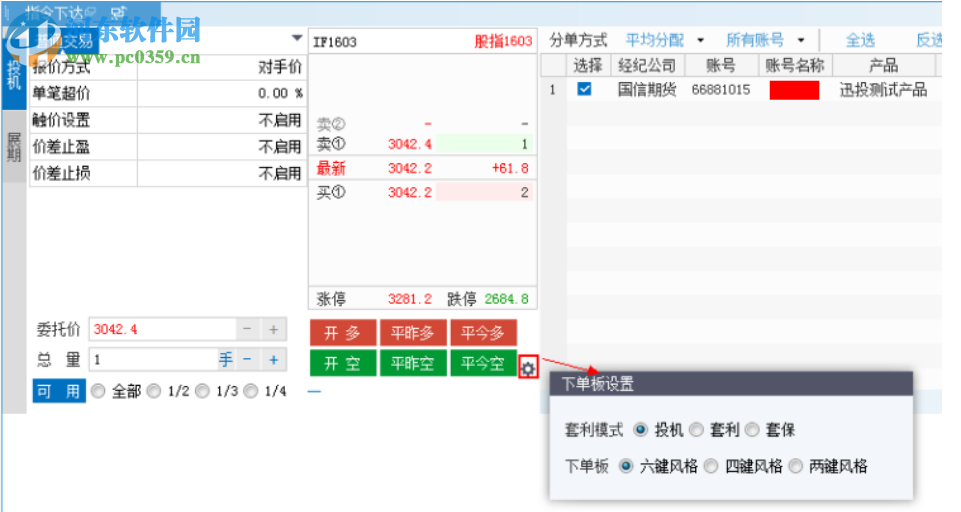The image size is (961, 512).
Task: Click the 开空 sell open button
Action: [x=343, y=363]
